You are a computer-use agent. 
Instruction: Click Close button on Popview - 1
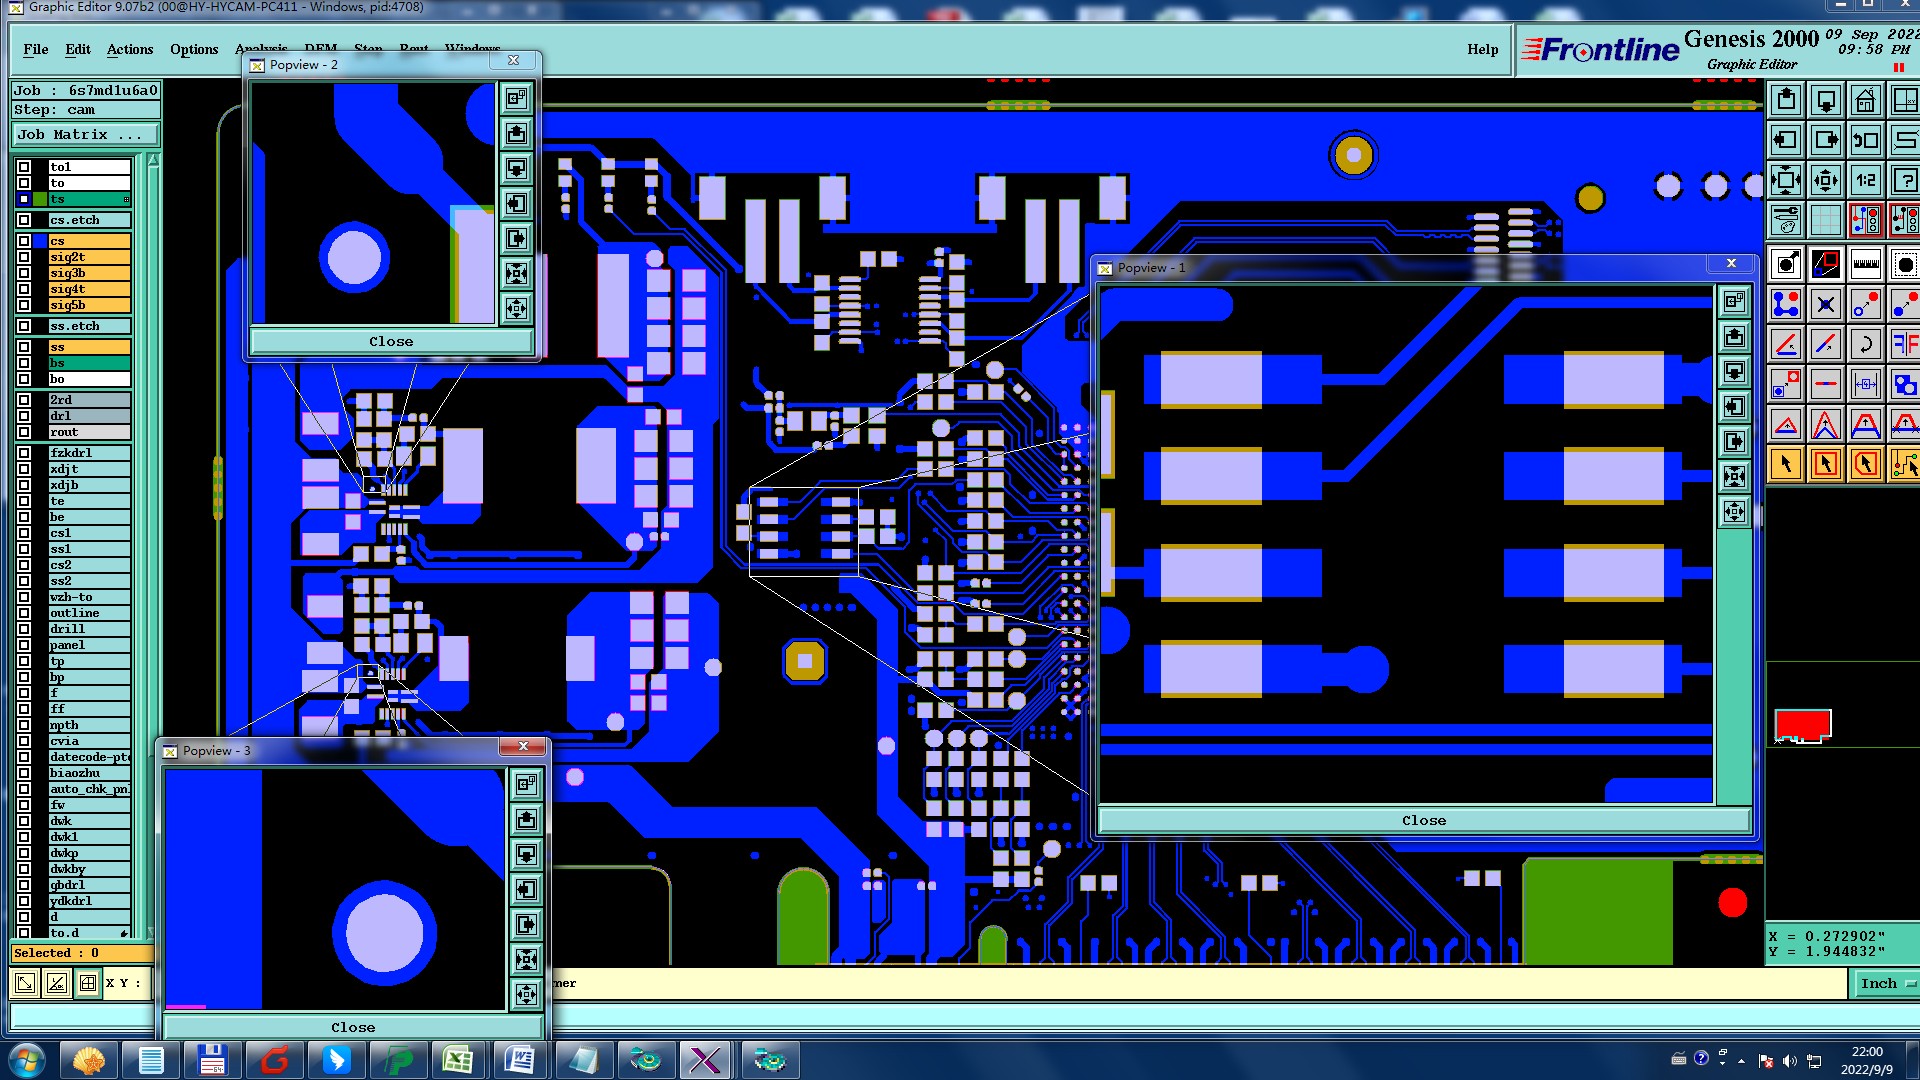coord(1423,821)
